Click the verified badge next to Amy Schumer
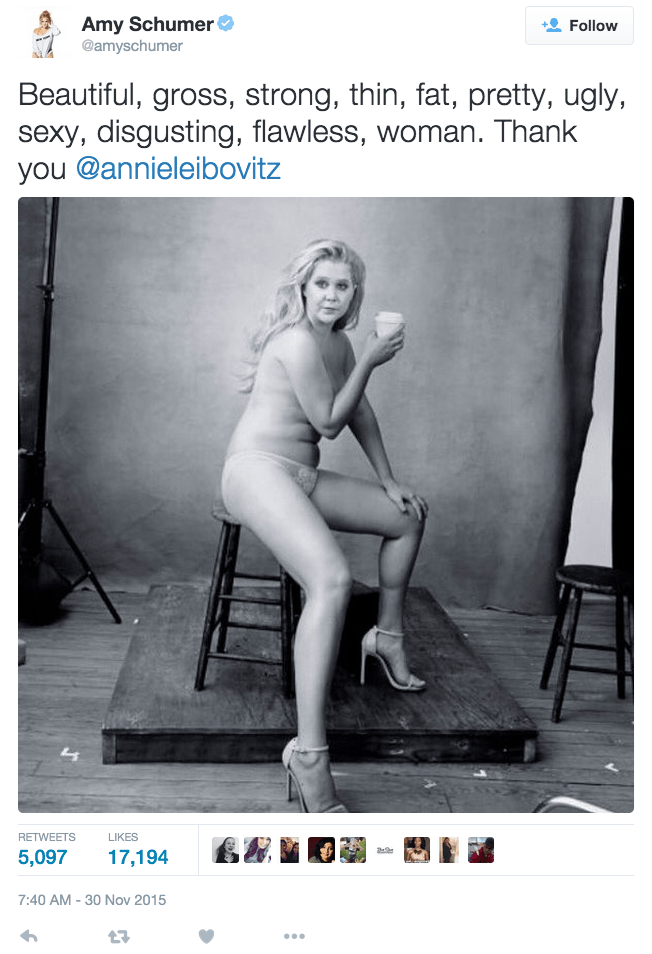This screenshot has height=954, width=652. point(226,24)
